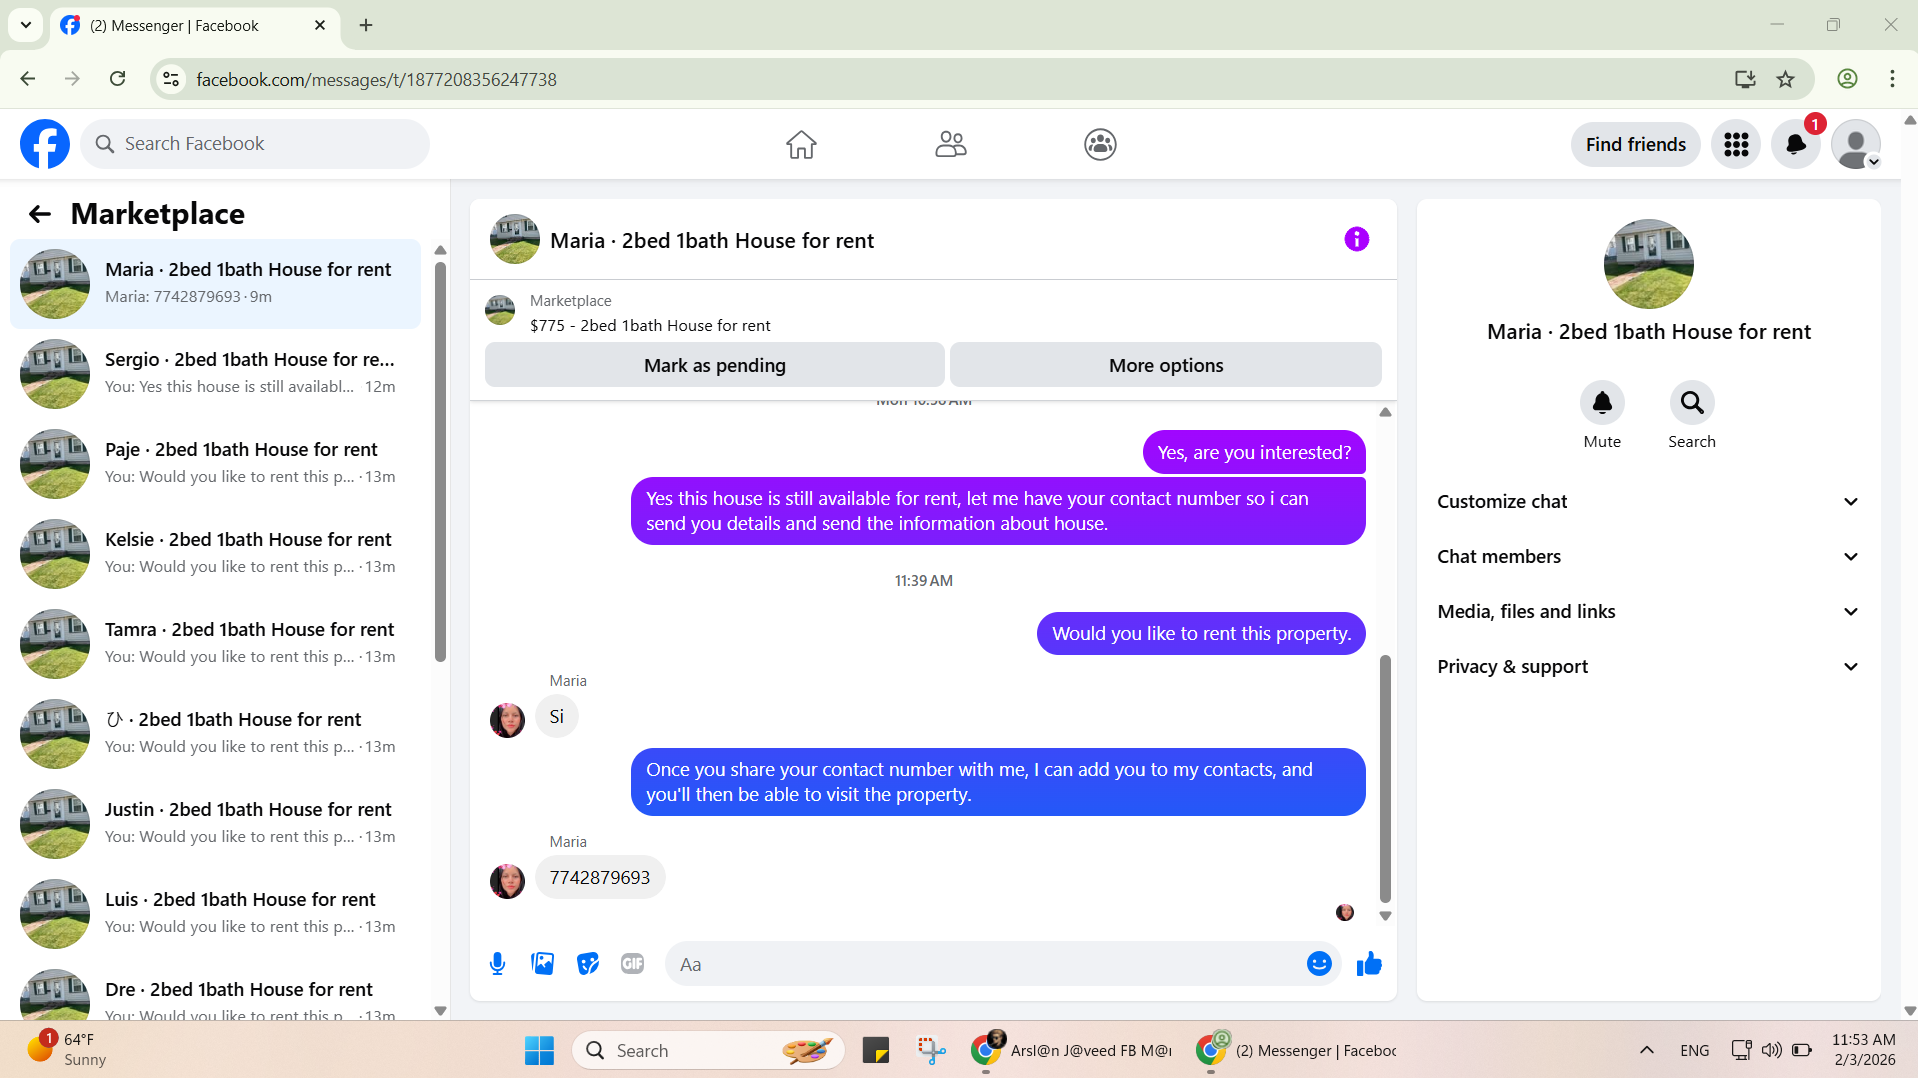This screenshot has height=1078, width=1918.
Task: Go back one page in browser
Action: pyautogui.click(x=27, y=79)
